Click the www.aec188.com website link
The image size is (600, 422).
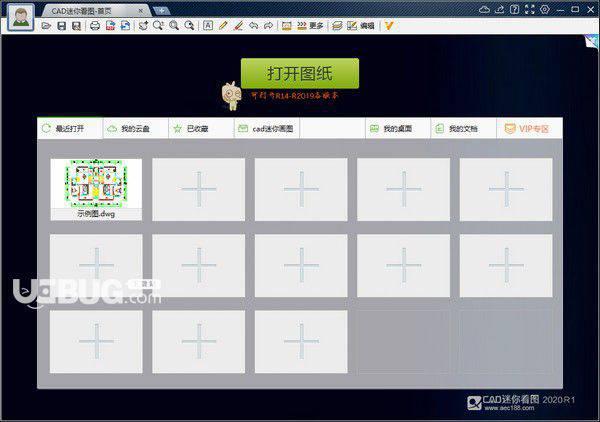509,408
